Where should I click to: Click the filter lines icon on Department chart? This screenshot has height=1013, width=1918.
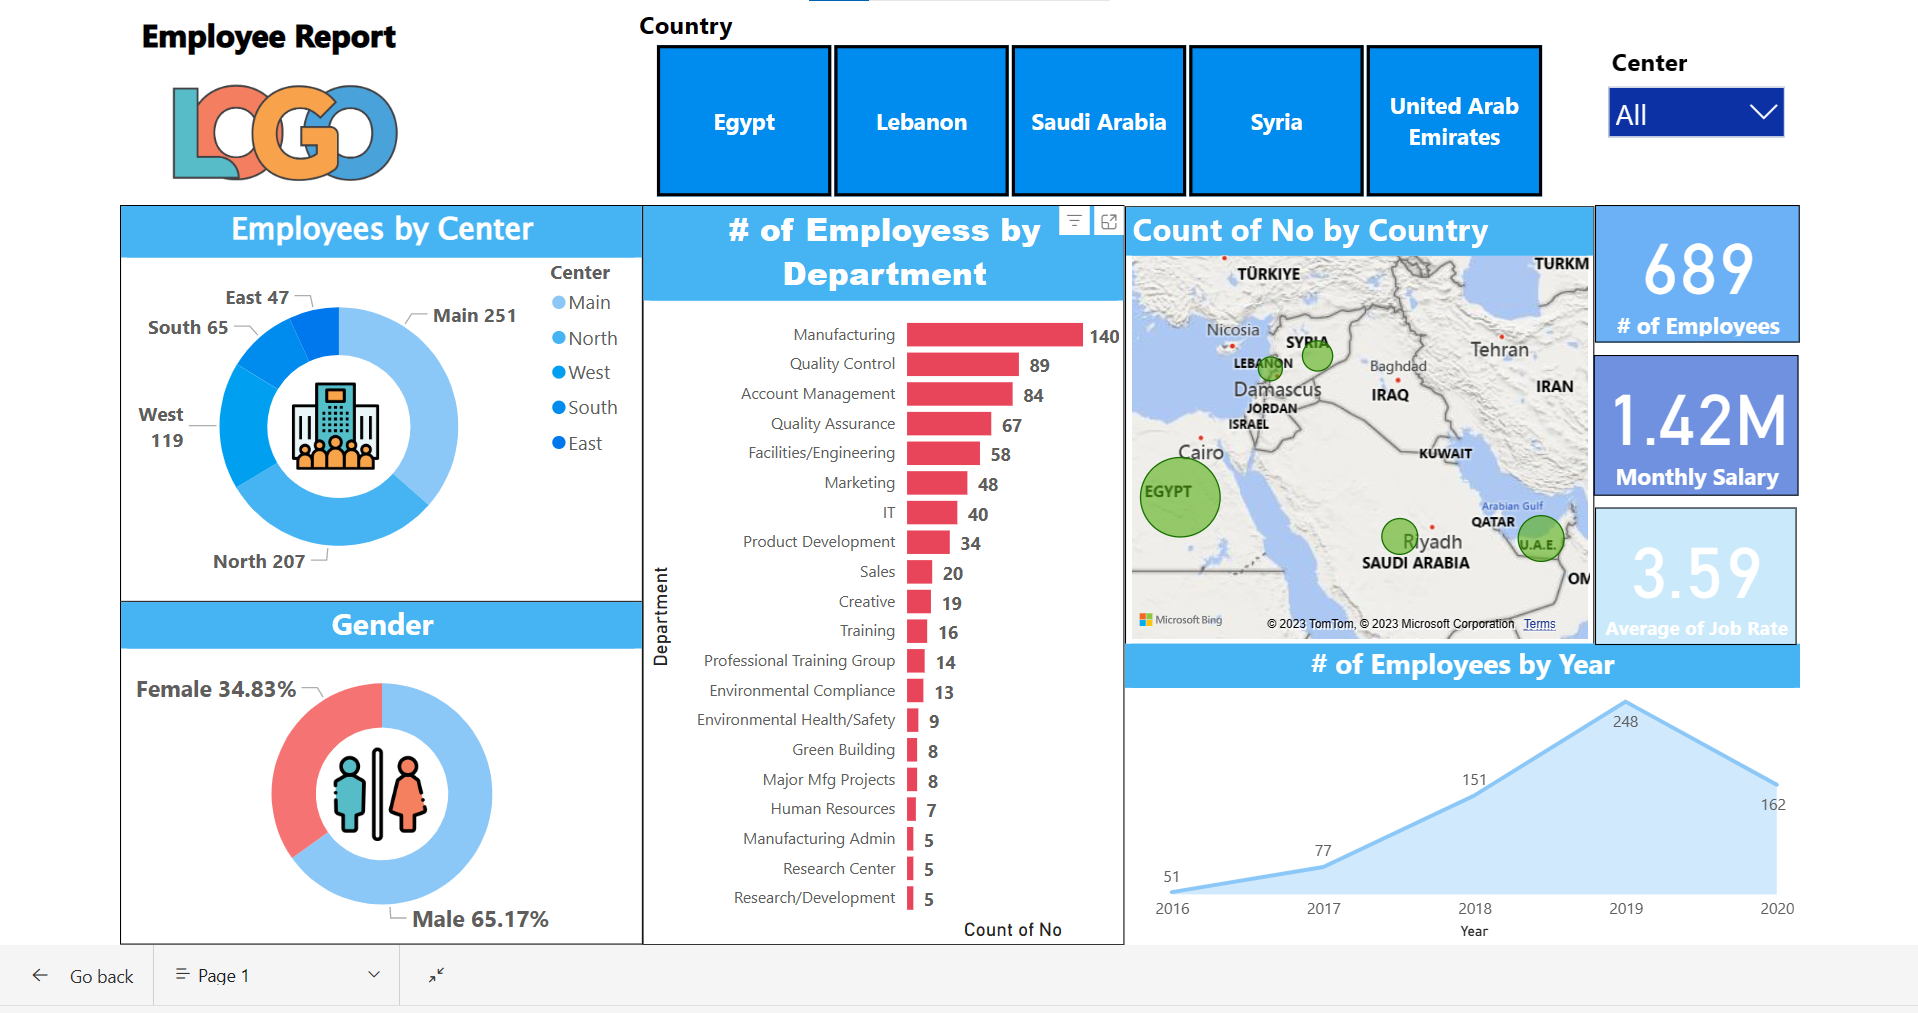pyautogui.click(x=1073, y=222)
